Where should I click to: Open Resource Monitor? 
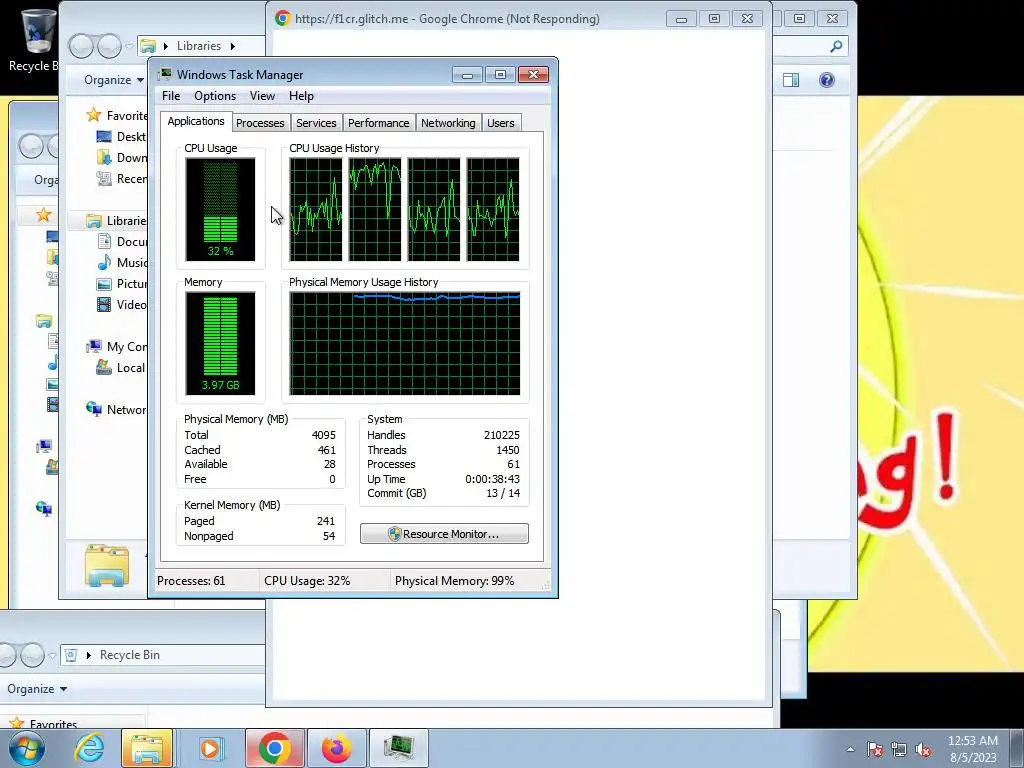pos(444,534)
